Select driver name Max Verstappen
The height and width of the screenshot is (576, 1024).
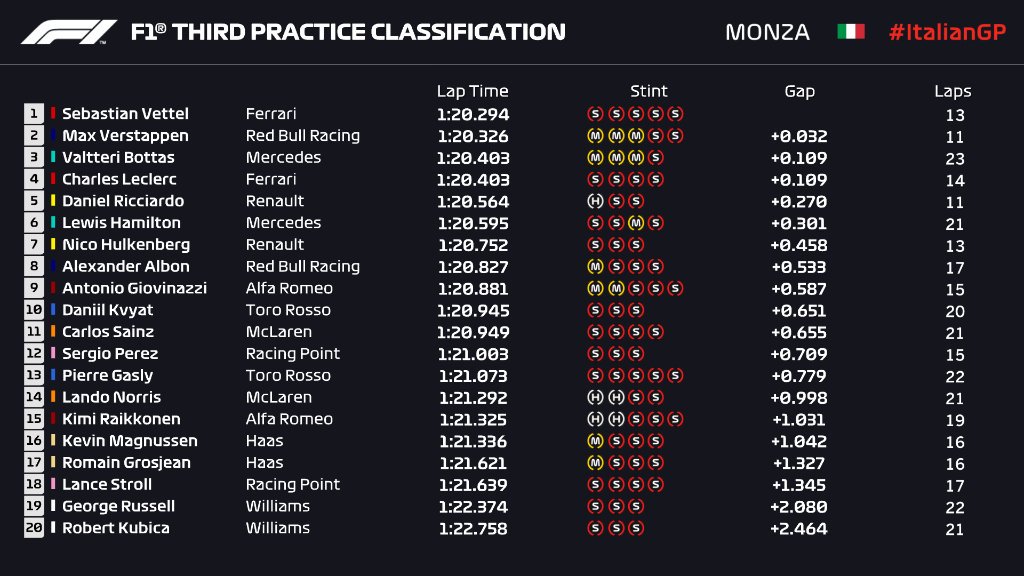tap(125, 136)
